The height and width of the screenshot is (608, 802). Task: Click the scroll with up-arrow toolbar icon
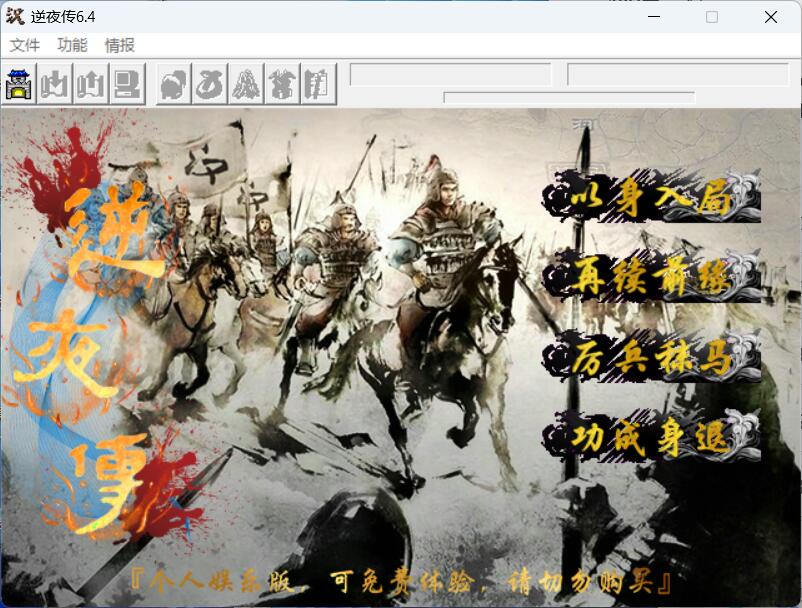(x=91, y=84)
